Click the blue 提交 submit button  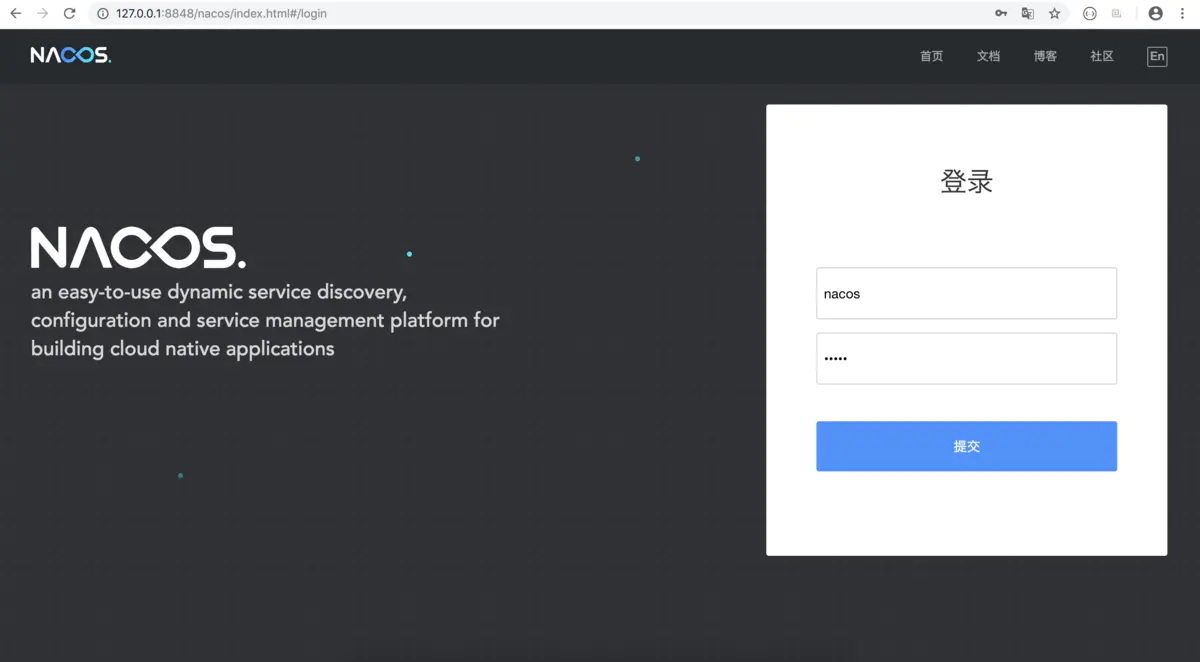pos(966,446)
